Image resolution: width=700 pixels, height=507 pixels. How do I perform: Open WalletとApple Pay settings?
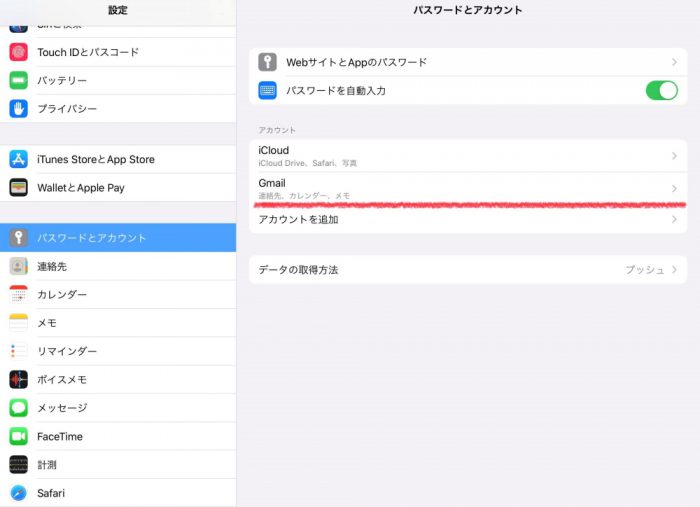click(118, 187)
